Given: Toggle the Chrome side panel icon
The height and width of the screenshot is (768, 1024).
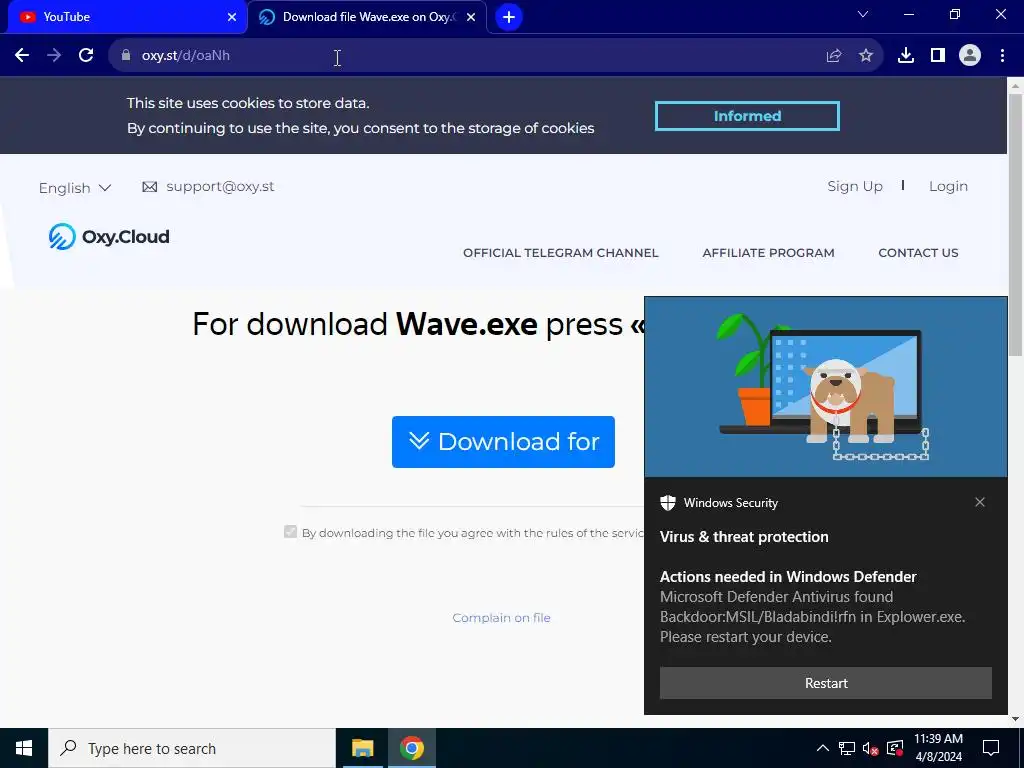Looking at the screenshot, I should pyautogui.click(x=938, y=56).
